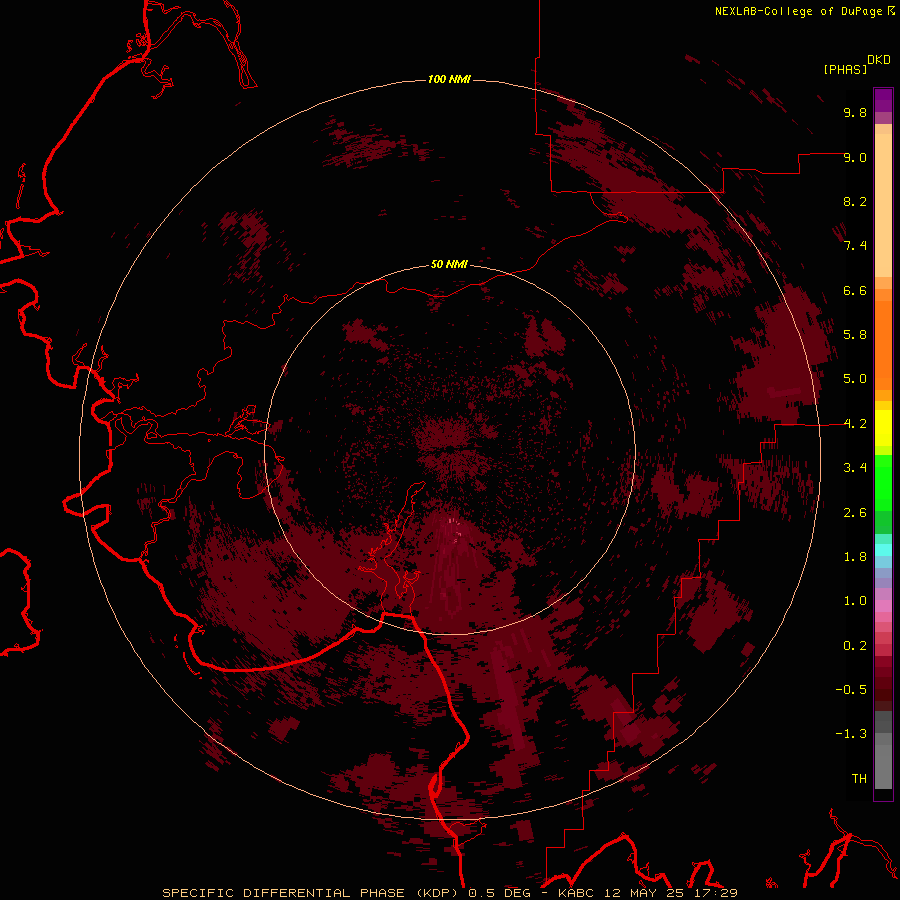Click the DKD label above the color scale
The width and height of the screenshot is (900, 900).
point(878,60)
